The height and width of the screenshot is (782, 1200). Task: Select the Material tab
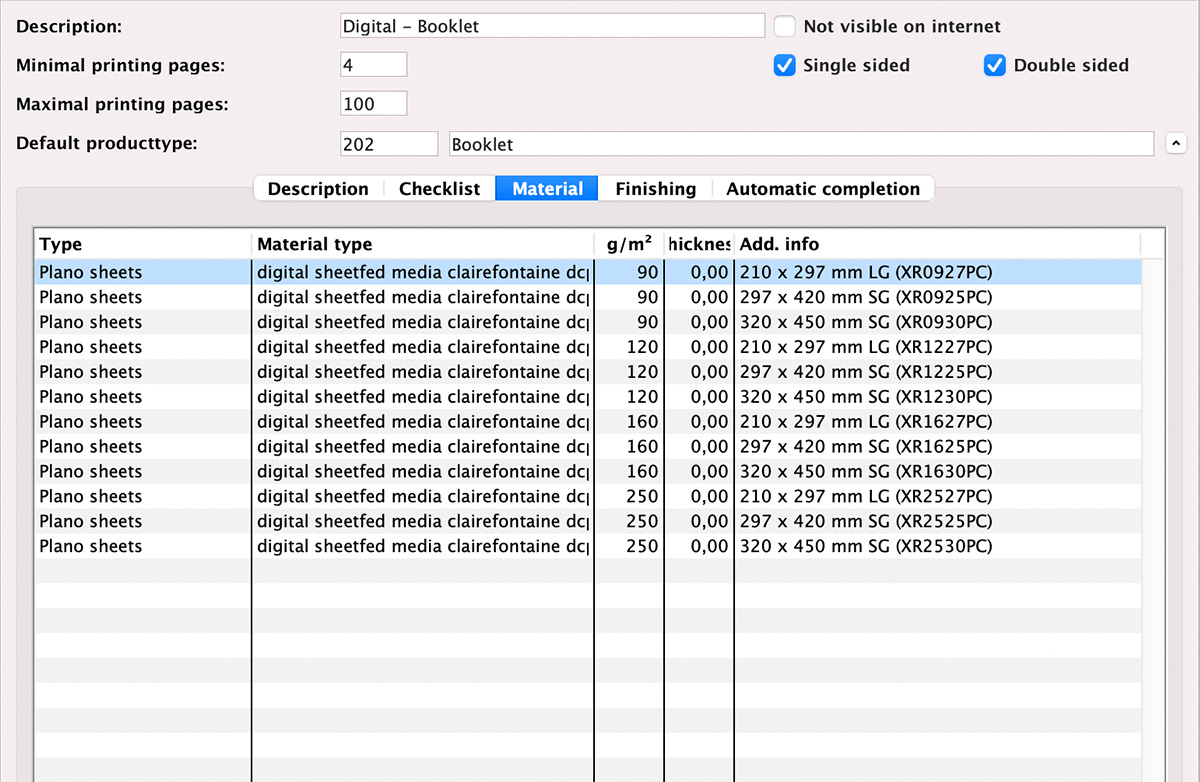[x=546, y=188]
